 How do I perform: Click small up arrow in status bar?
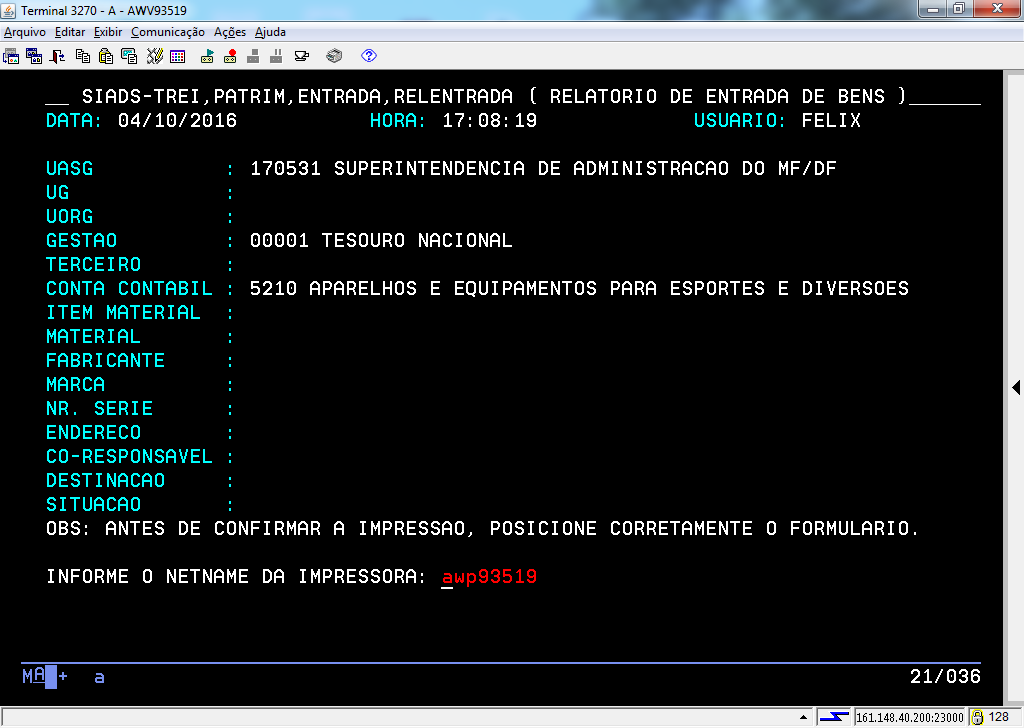tap(803, 717)
